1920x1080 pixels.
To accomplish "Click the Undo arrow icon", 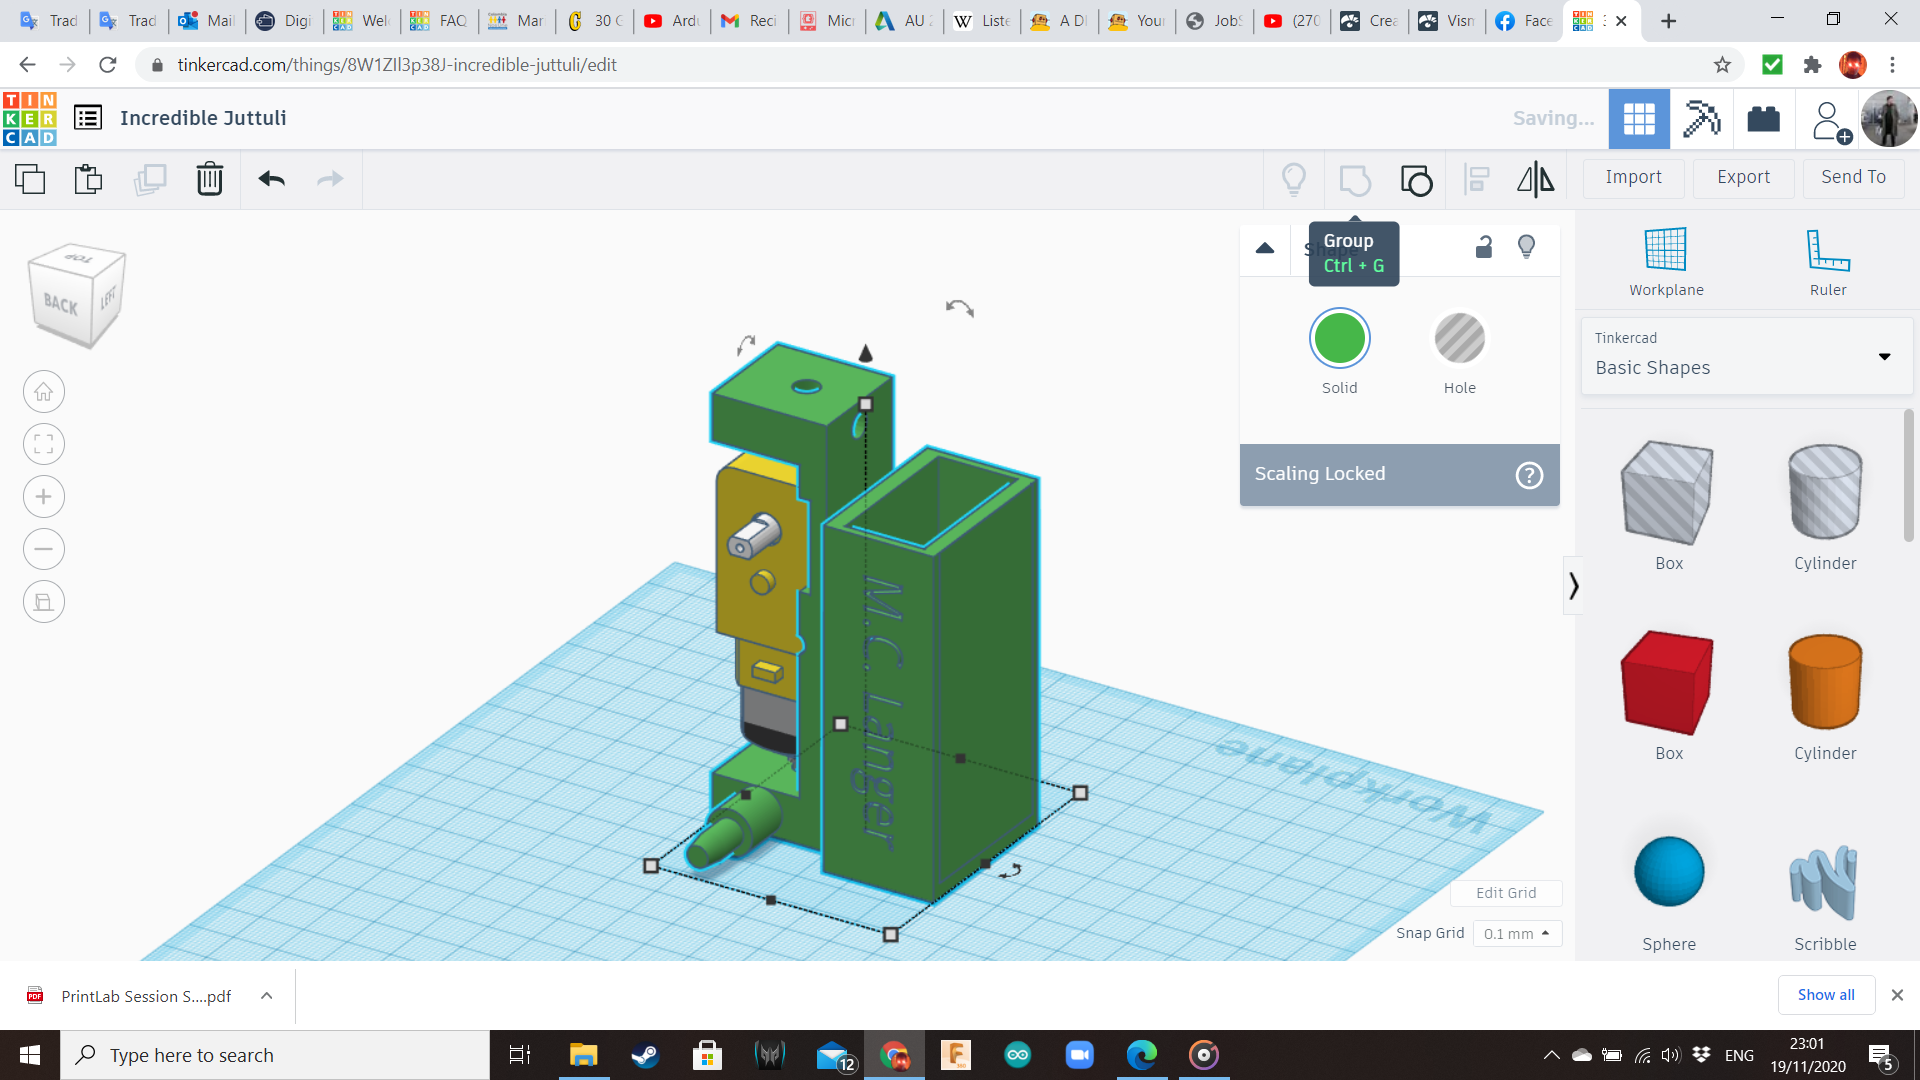I will 271,179.
